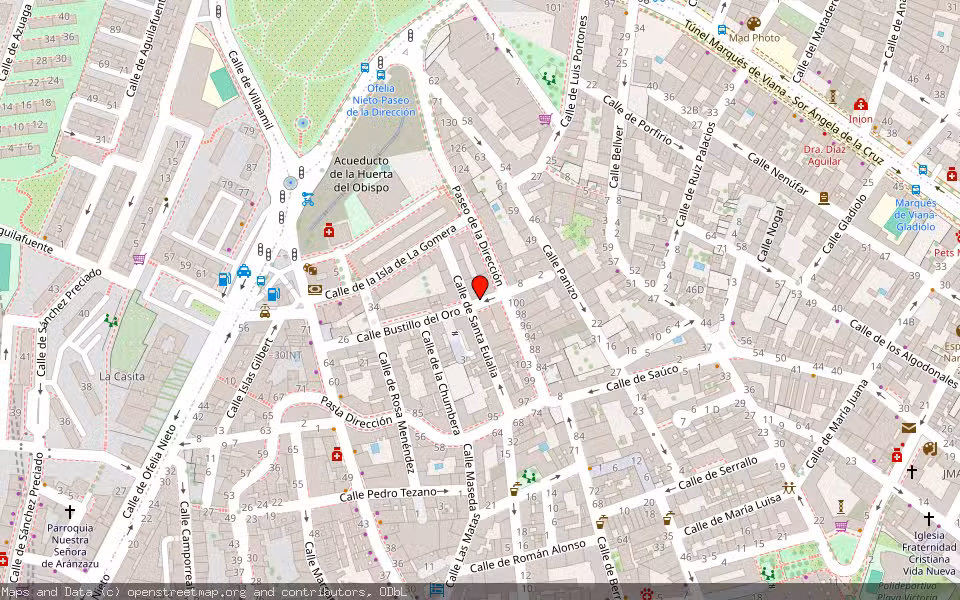
Task: Select the Calle de la Chumbera street label
Action: 441,384
